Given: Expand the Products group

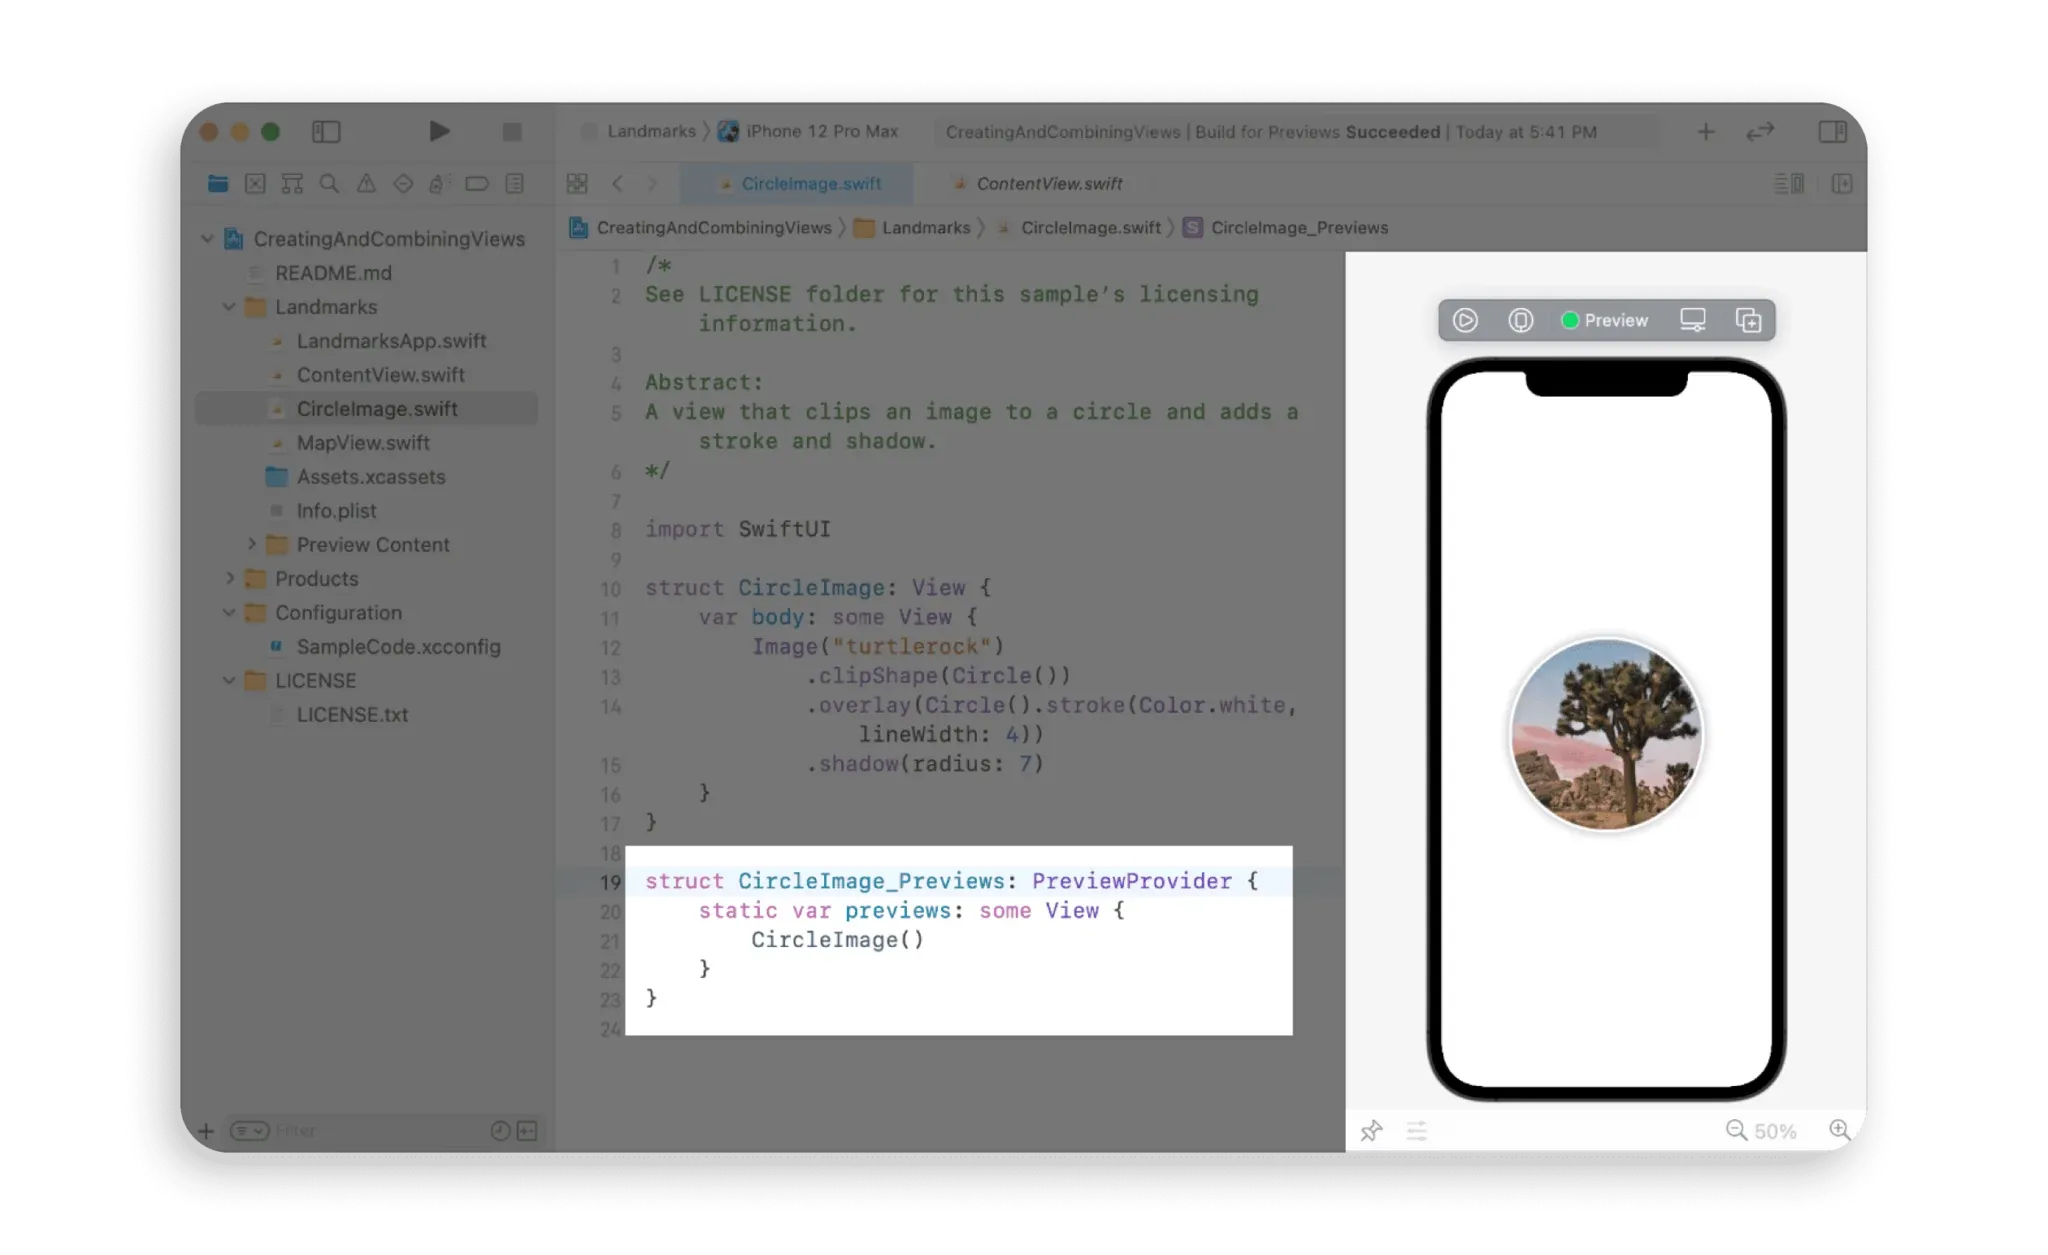Looking at the screenshot, I should (x=229, y=578).
